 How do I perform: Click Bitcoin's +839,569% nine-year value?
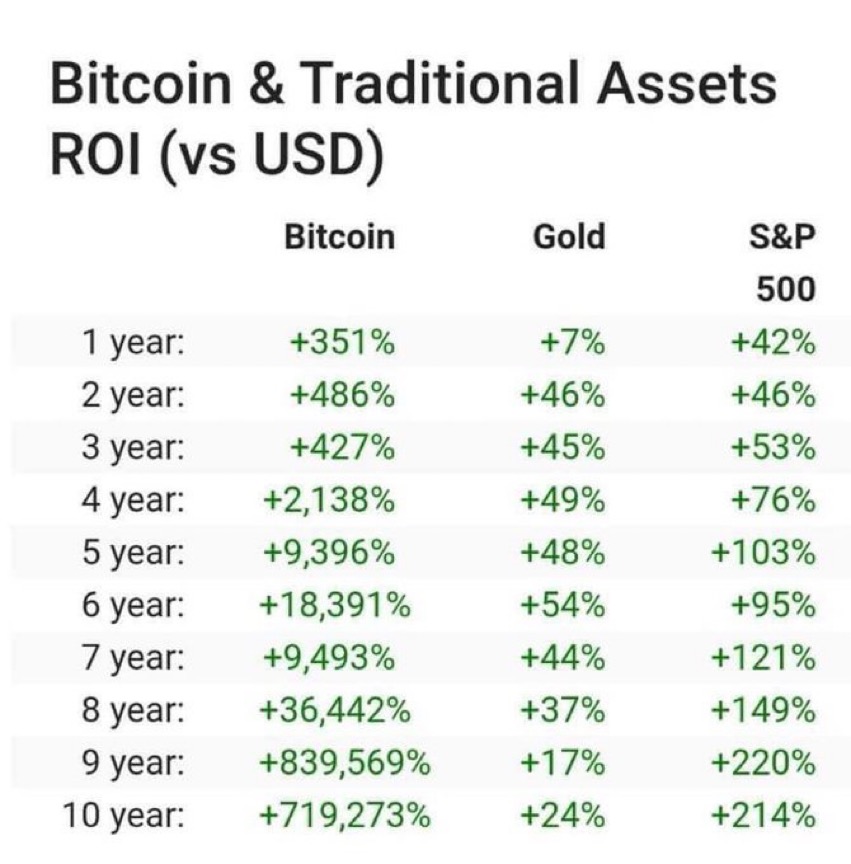(344, 763)
